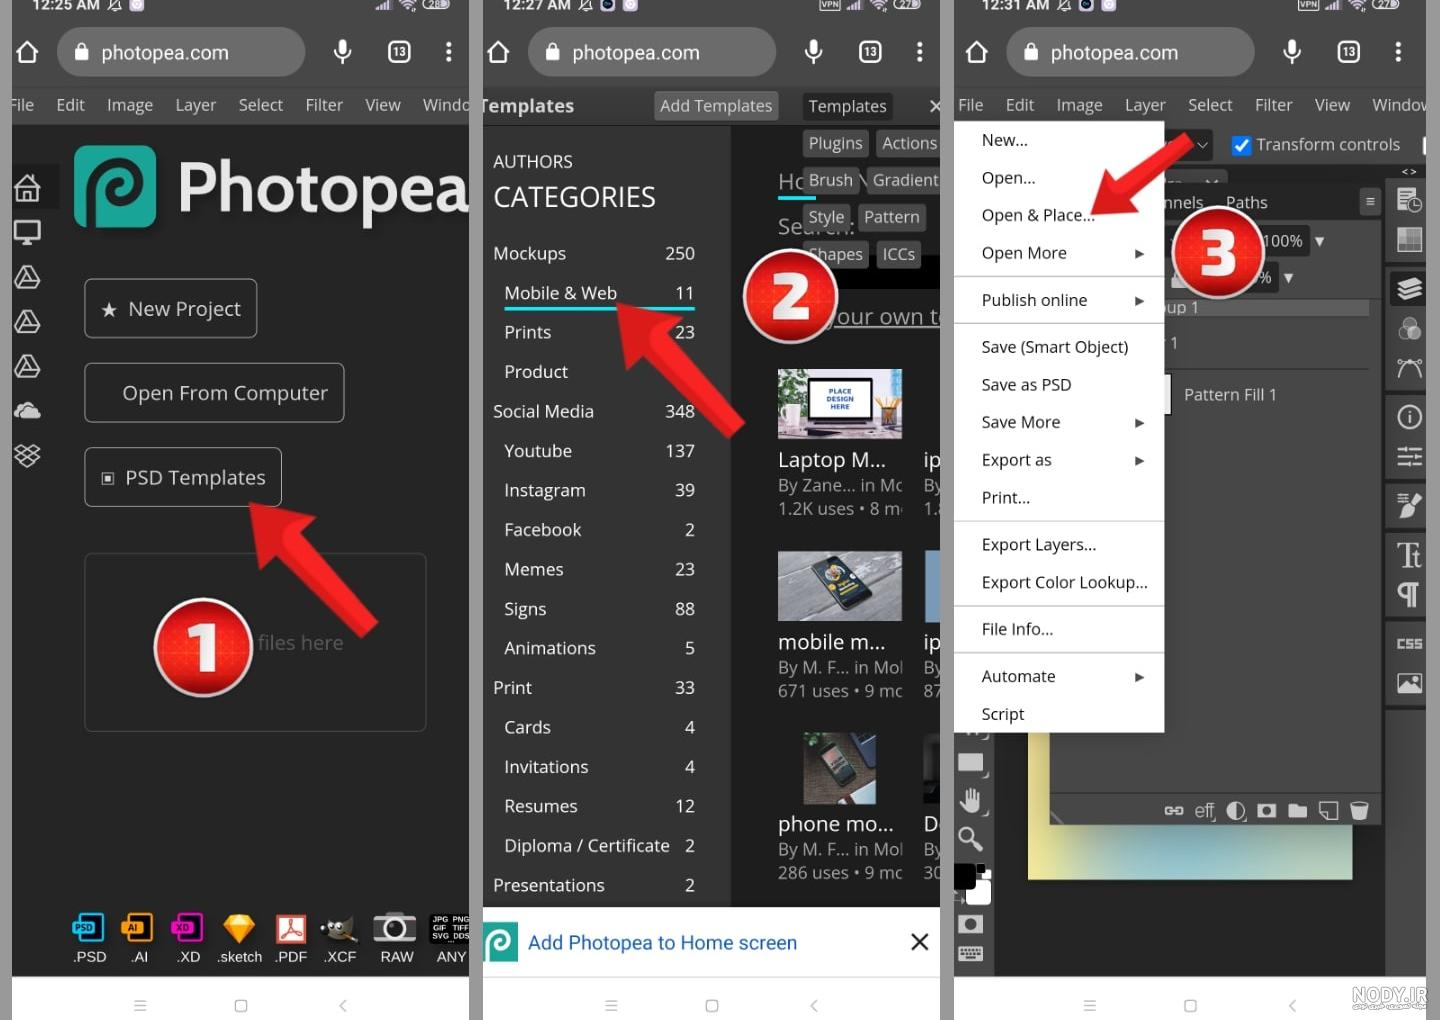This screenshot has width=1440, height=1020.
Task: Click the .PSD format icon
Action: pyautogui.click(x=89, y=929)
